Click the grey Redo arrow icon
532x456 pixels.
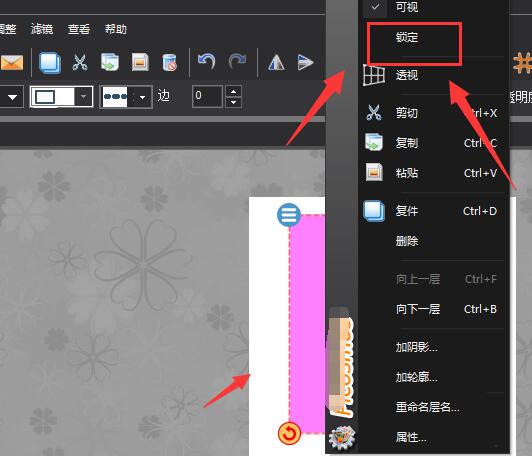point(237,62)
